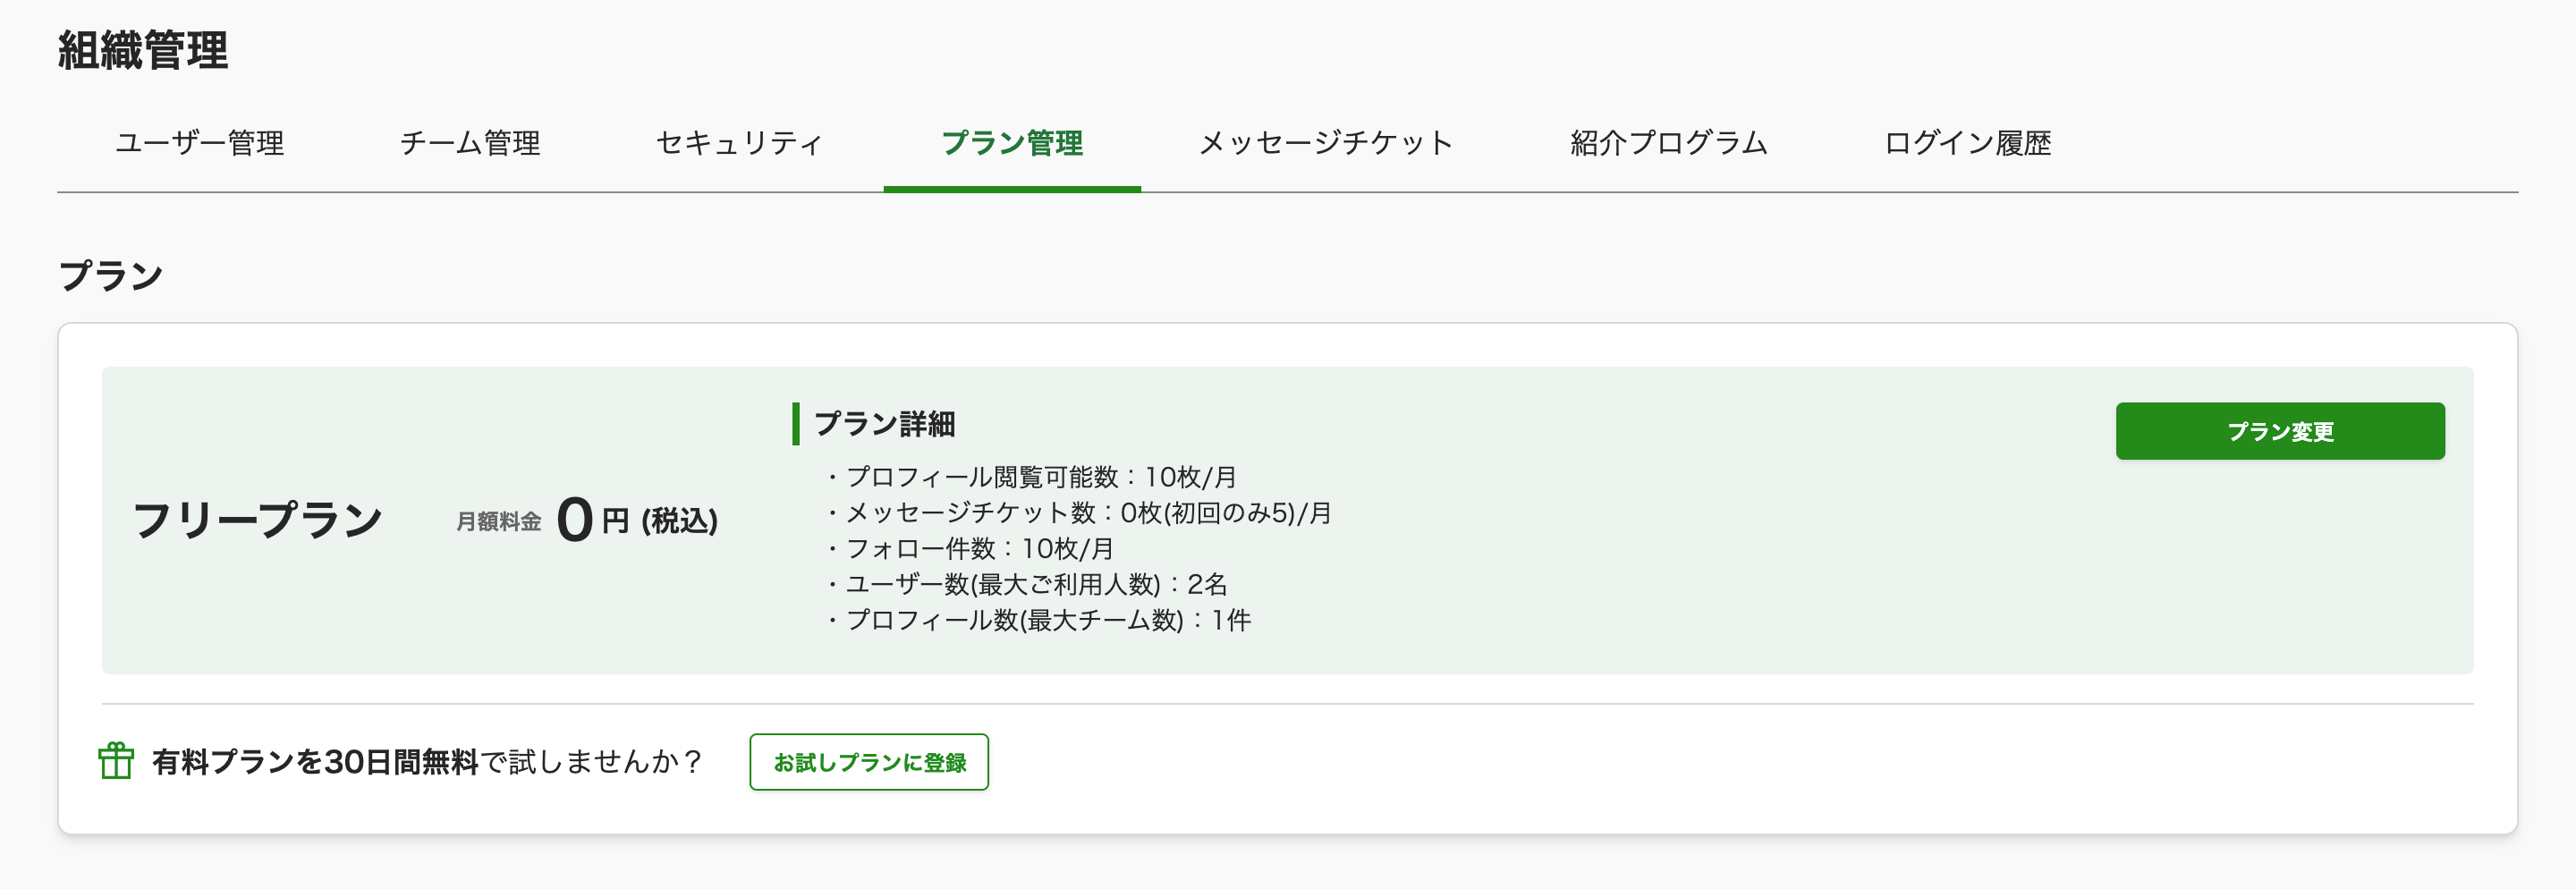
Task: Click the 月額料金 0円 price label
Action: 587,520
